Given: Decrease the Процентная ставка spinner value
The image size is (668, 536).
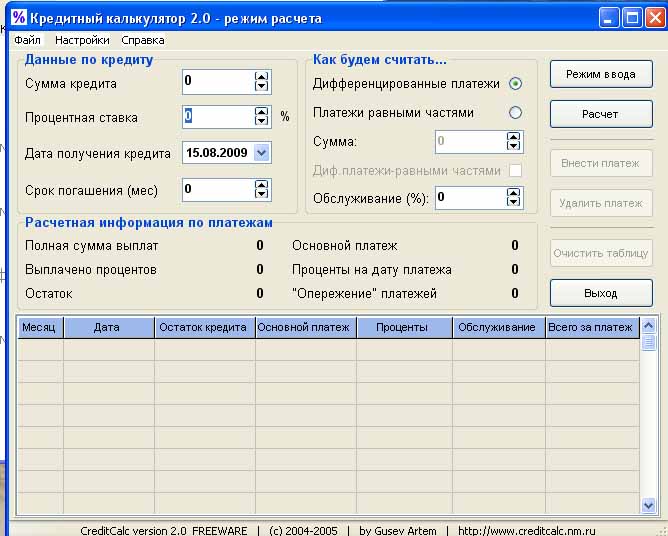Looking at the screenshot, I should coord(261,122).
